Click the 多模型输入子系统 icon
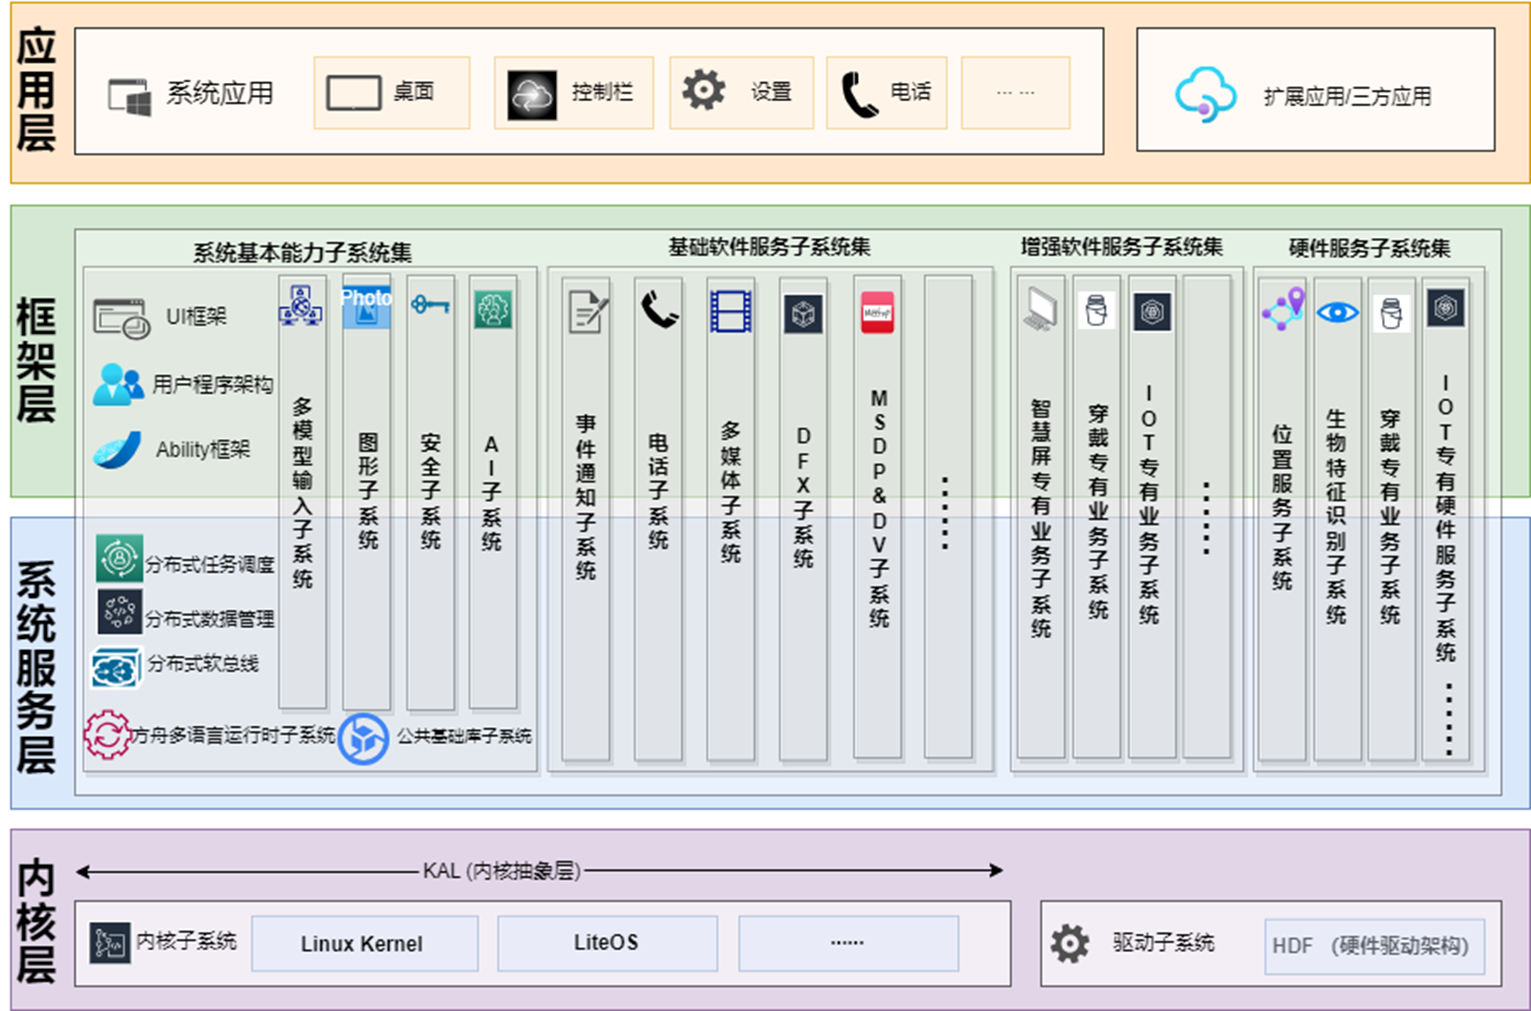The width and height of the screenshot is (1531, 1011). 300,306
